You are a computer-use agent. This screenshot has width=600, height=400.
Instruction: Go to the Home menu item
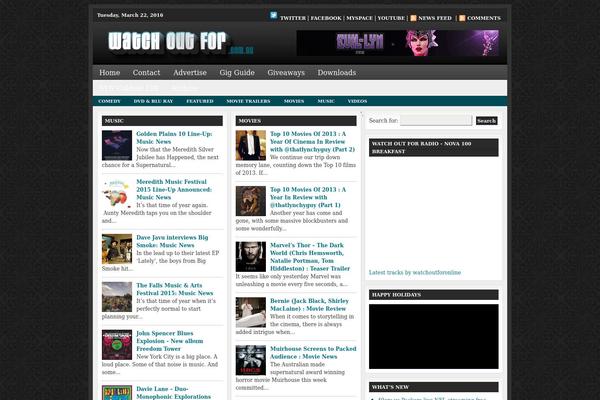coord(109,72)
